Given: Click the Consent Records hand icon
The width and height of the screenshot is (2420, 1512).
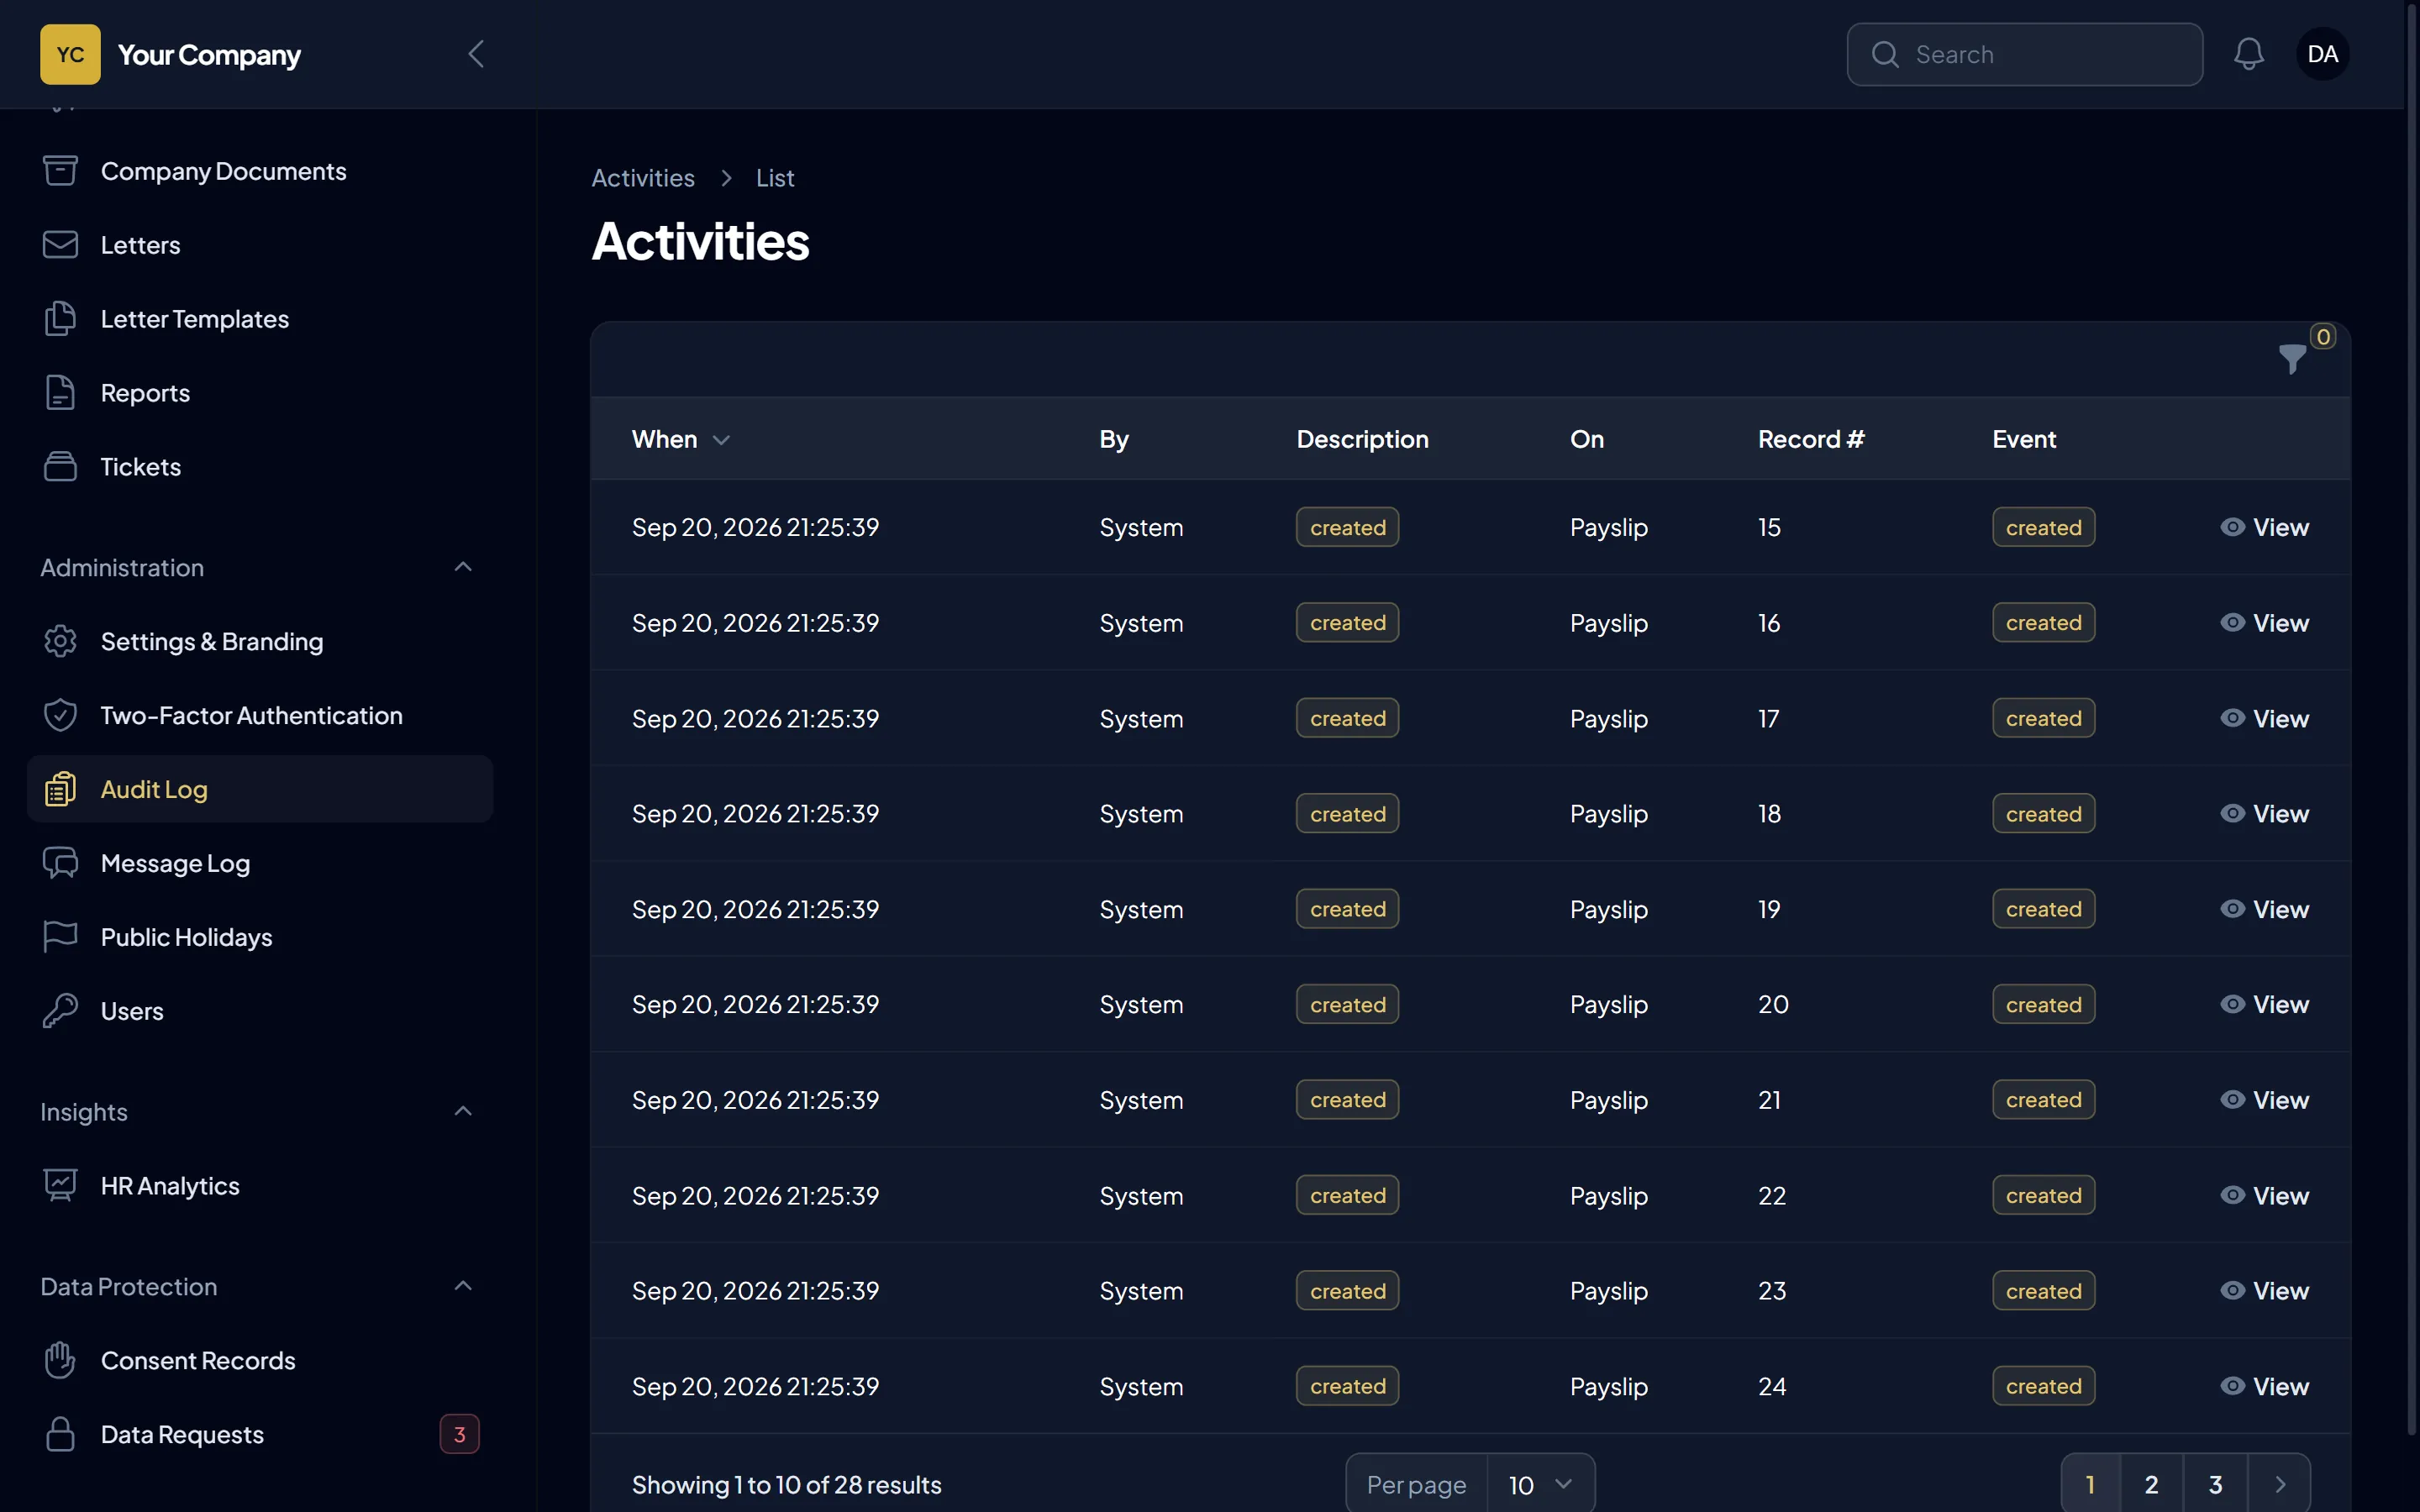Looking at the screenshot, I should click(x=60, y=1360).
